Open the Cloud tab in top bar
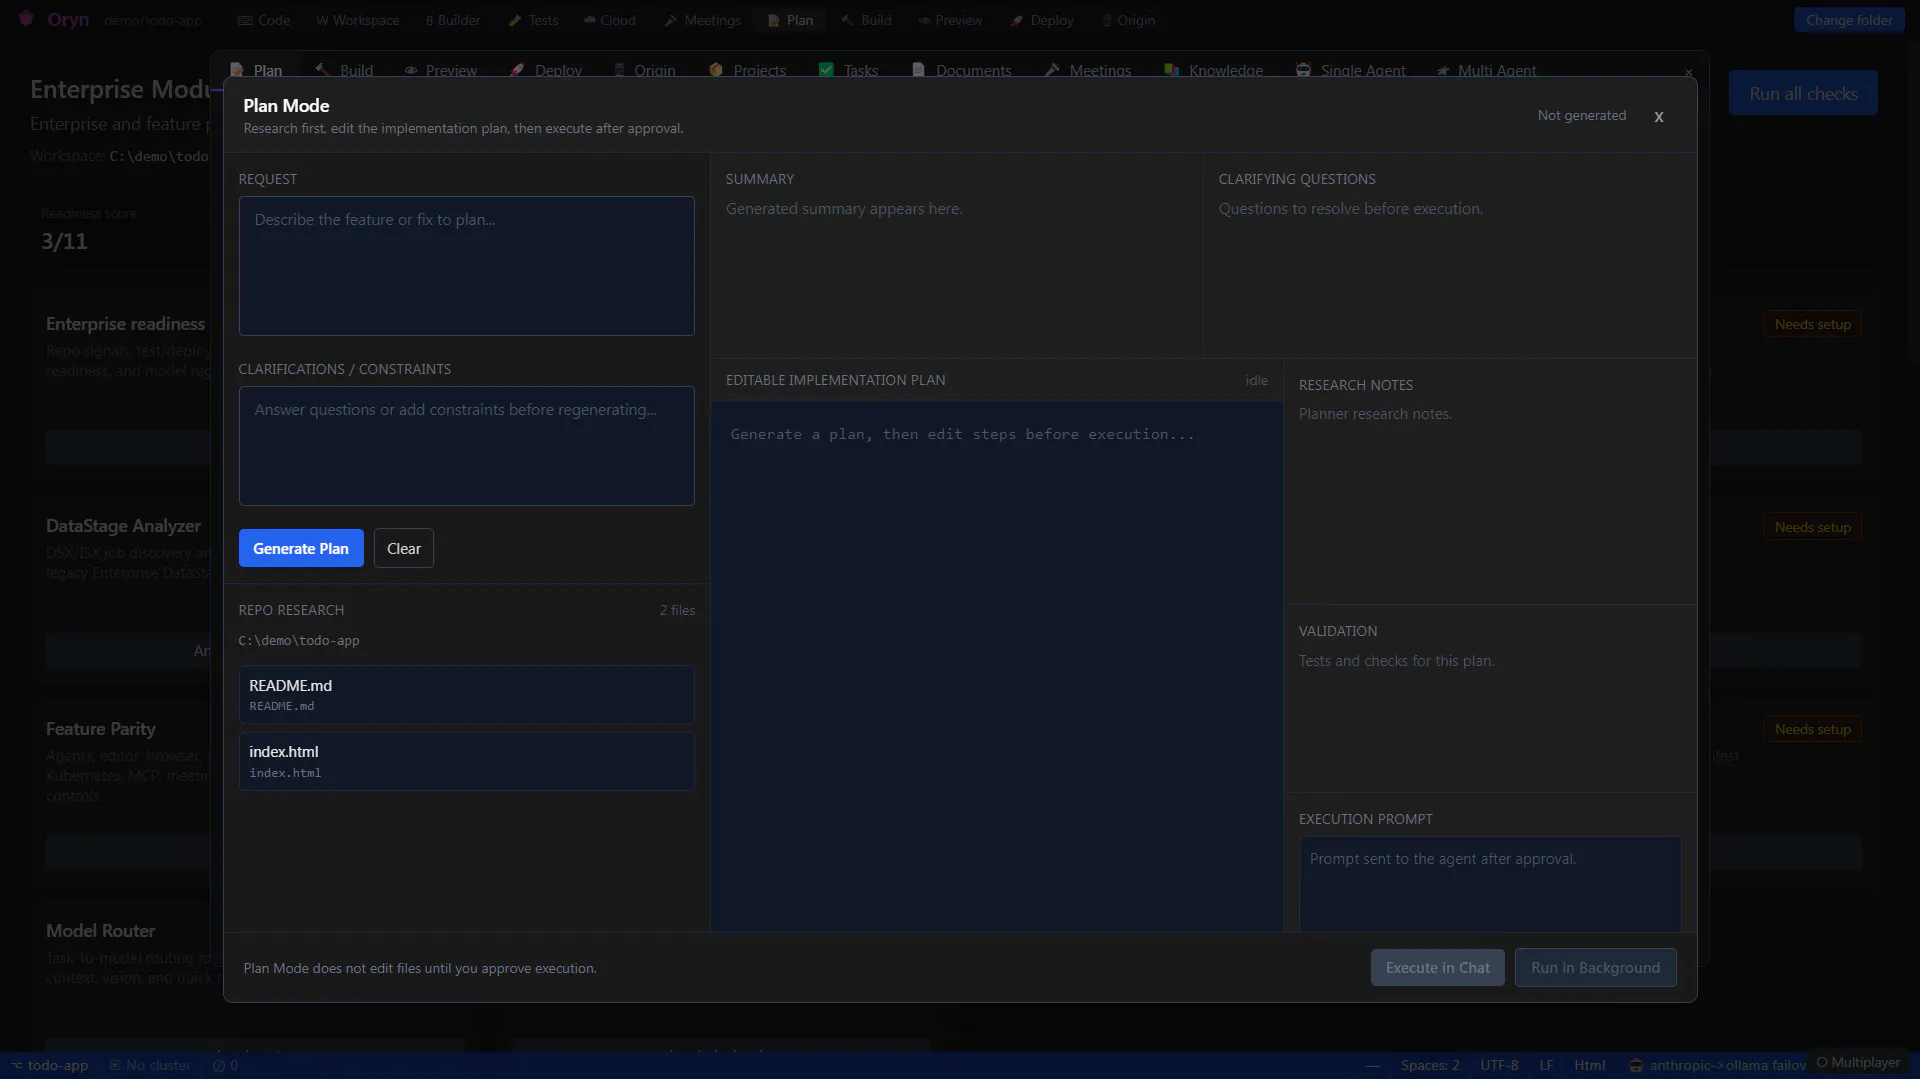The height and width of the screenshot is (1079, 1920). (610, 20)
